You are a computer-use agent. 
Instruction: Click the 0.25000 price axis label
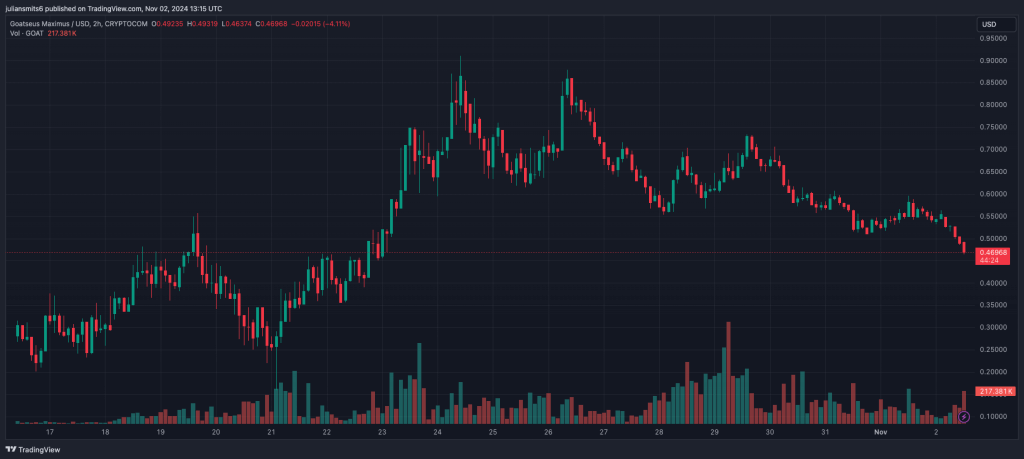click(992, 350)
